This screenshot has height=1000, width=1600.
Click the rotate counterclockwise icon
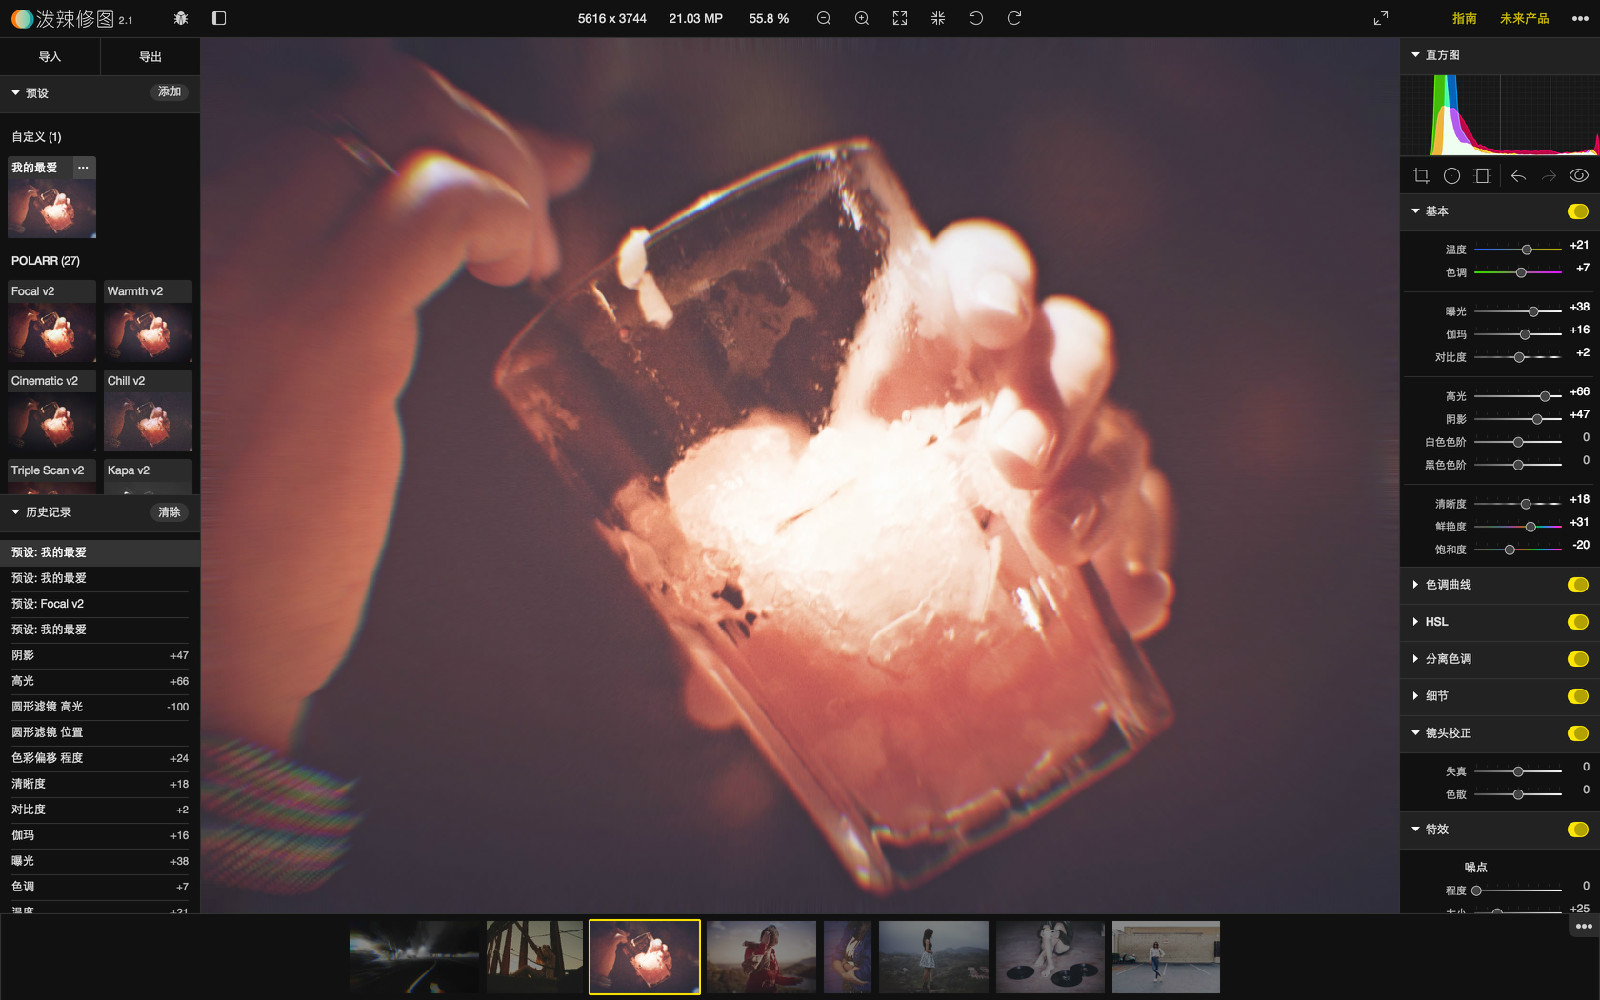click(976, 18)
